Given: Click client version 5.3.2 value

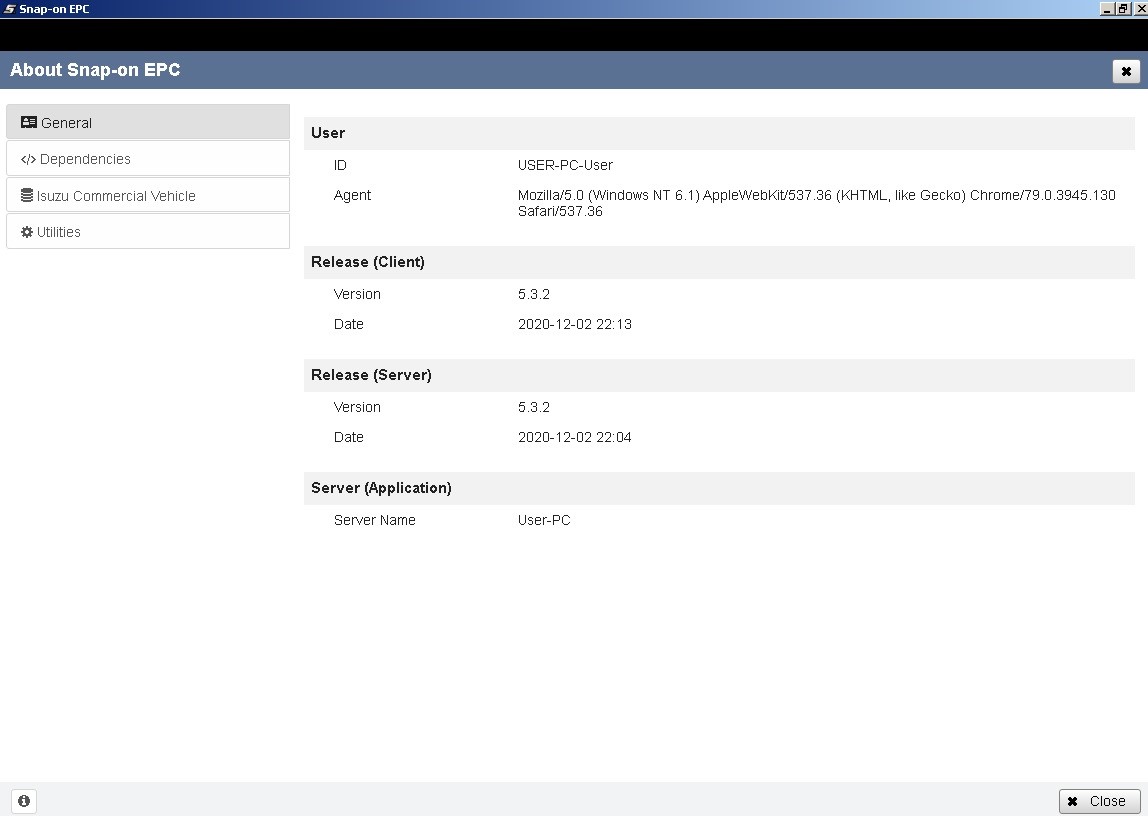Looking at the screenshot, I should click(534, 294).
